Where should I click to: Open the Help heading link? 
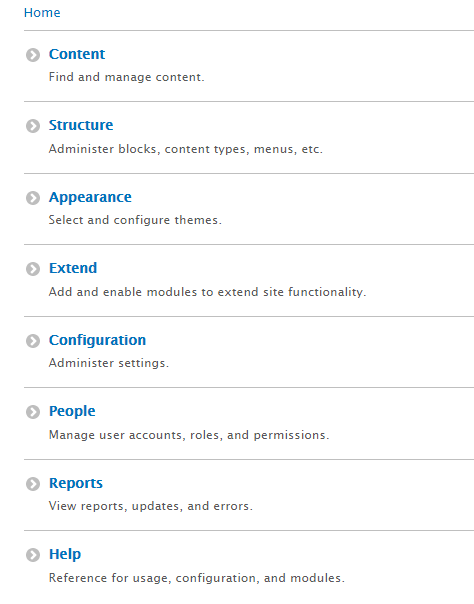pos(65,554)
